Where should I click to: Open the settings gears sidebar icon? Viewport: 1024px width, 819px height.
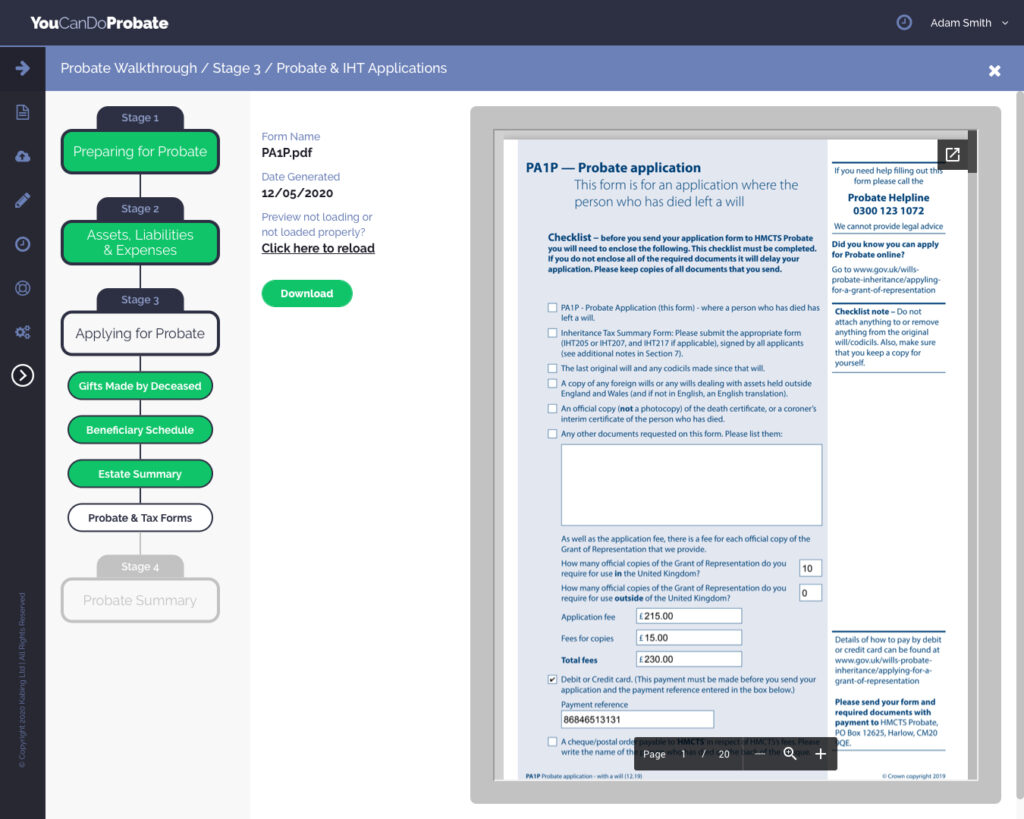coord(22,332)
